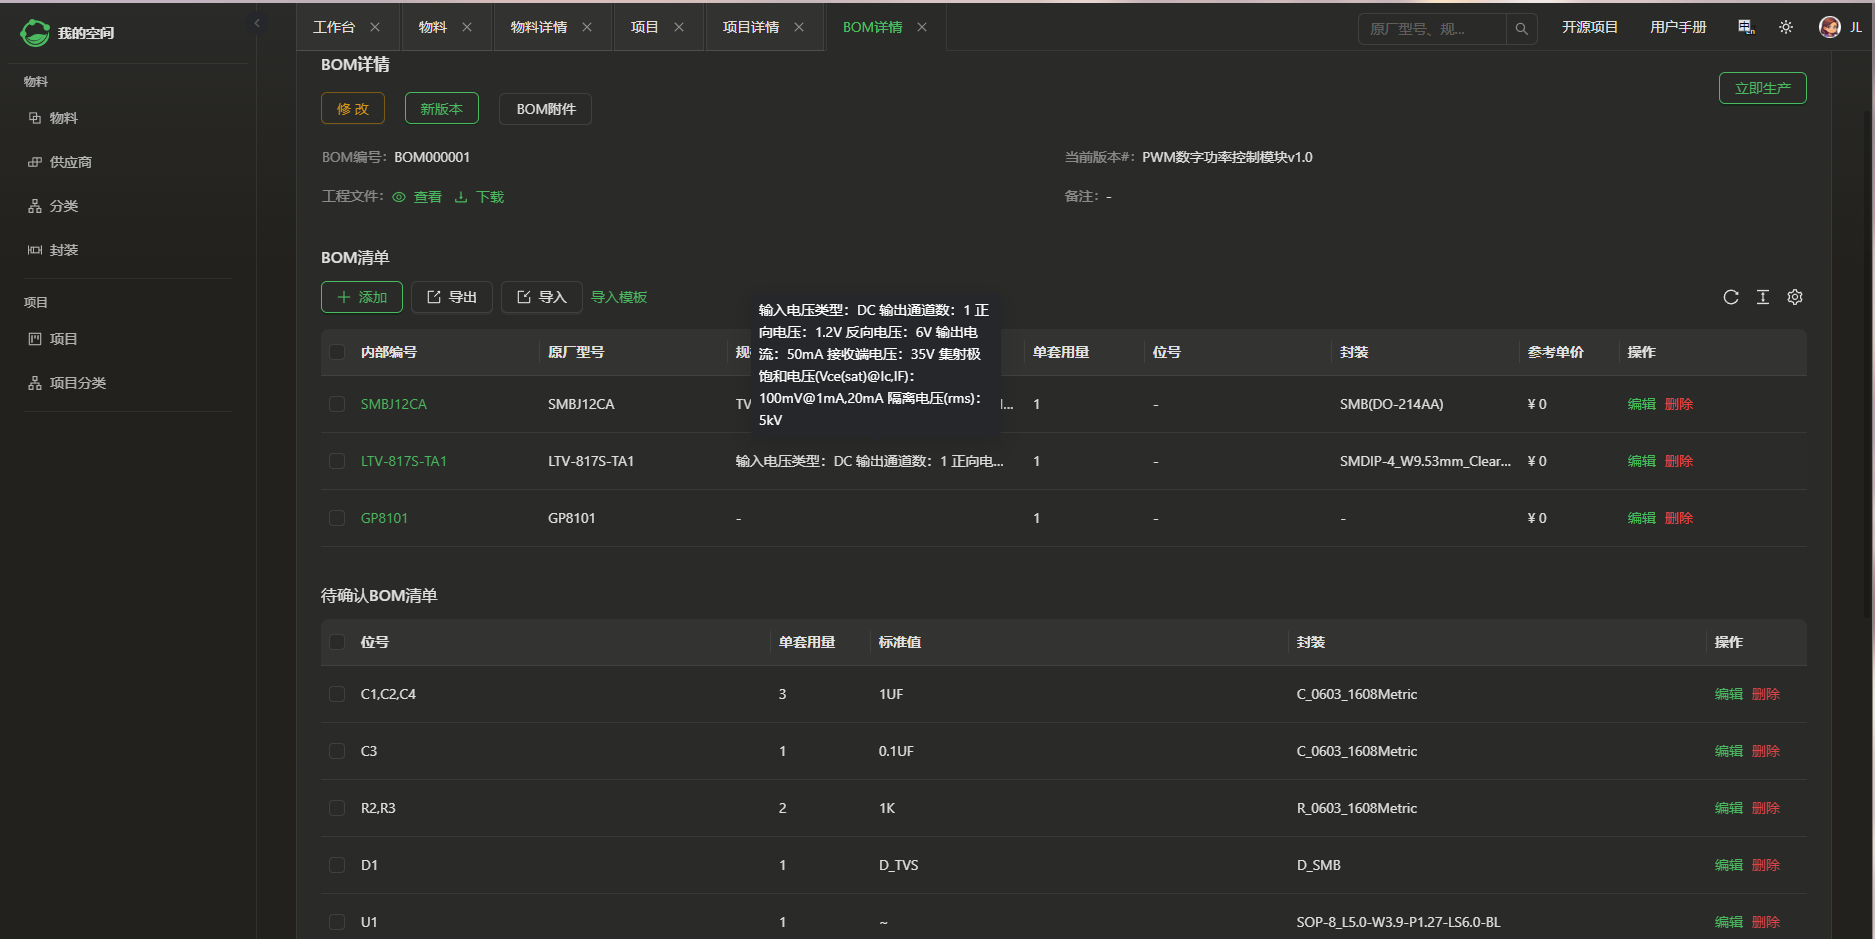Switch to the 工作台 tab
Image resolution: width=1875 pixels, height=939 pixels.
tap(334, 27)
